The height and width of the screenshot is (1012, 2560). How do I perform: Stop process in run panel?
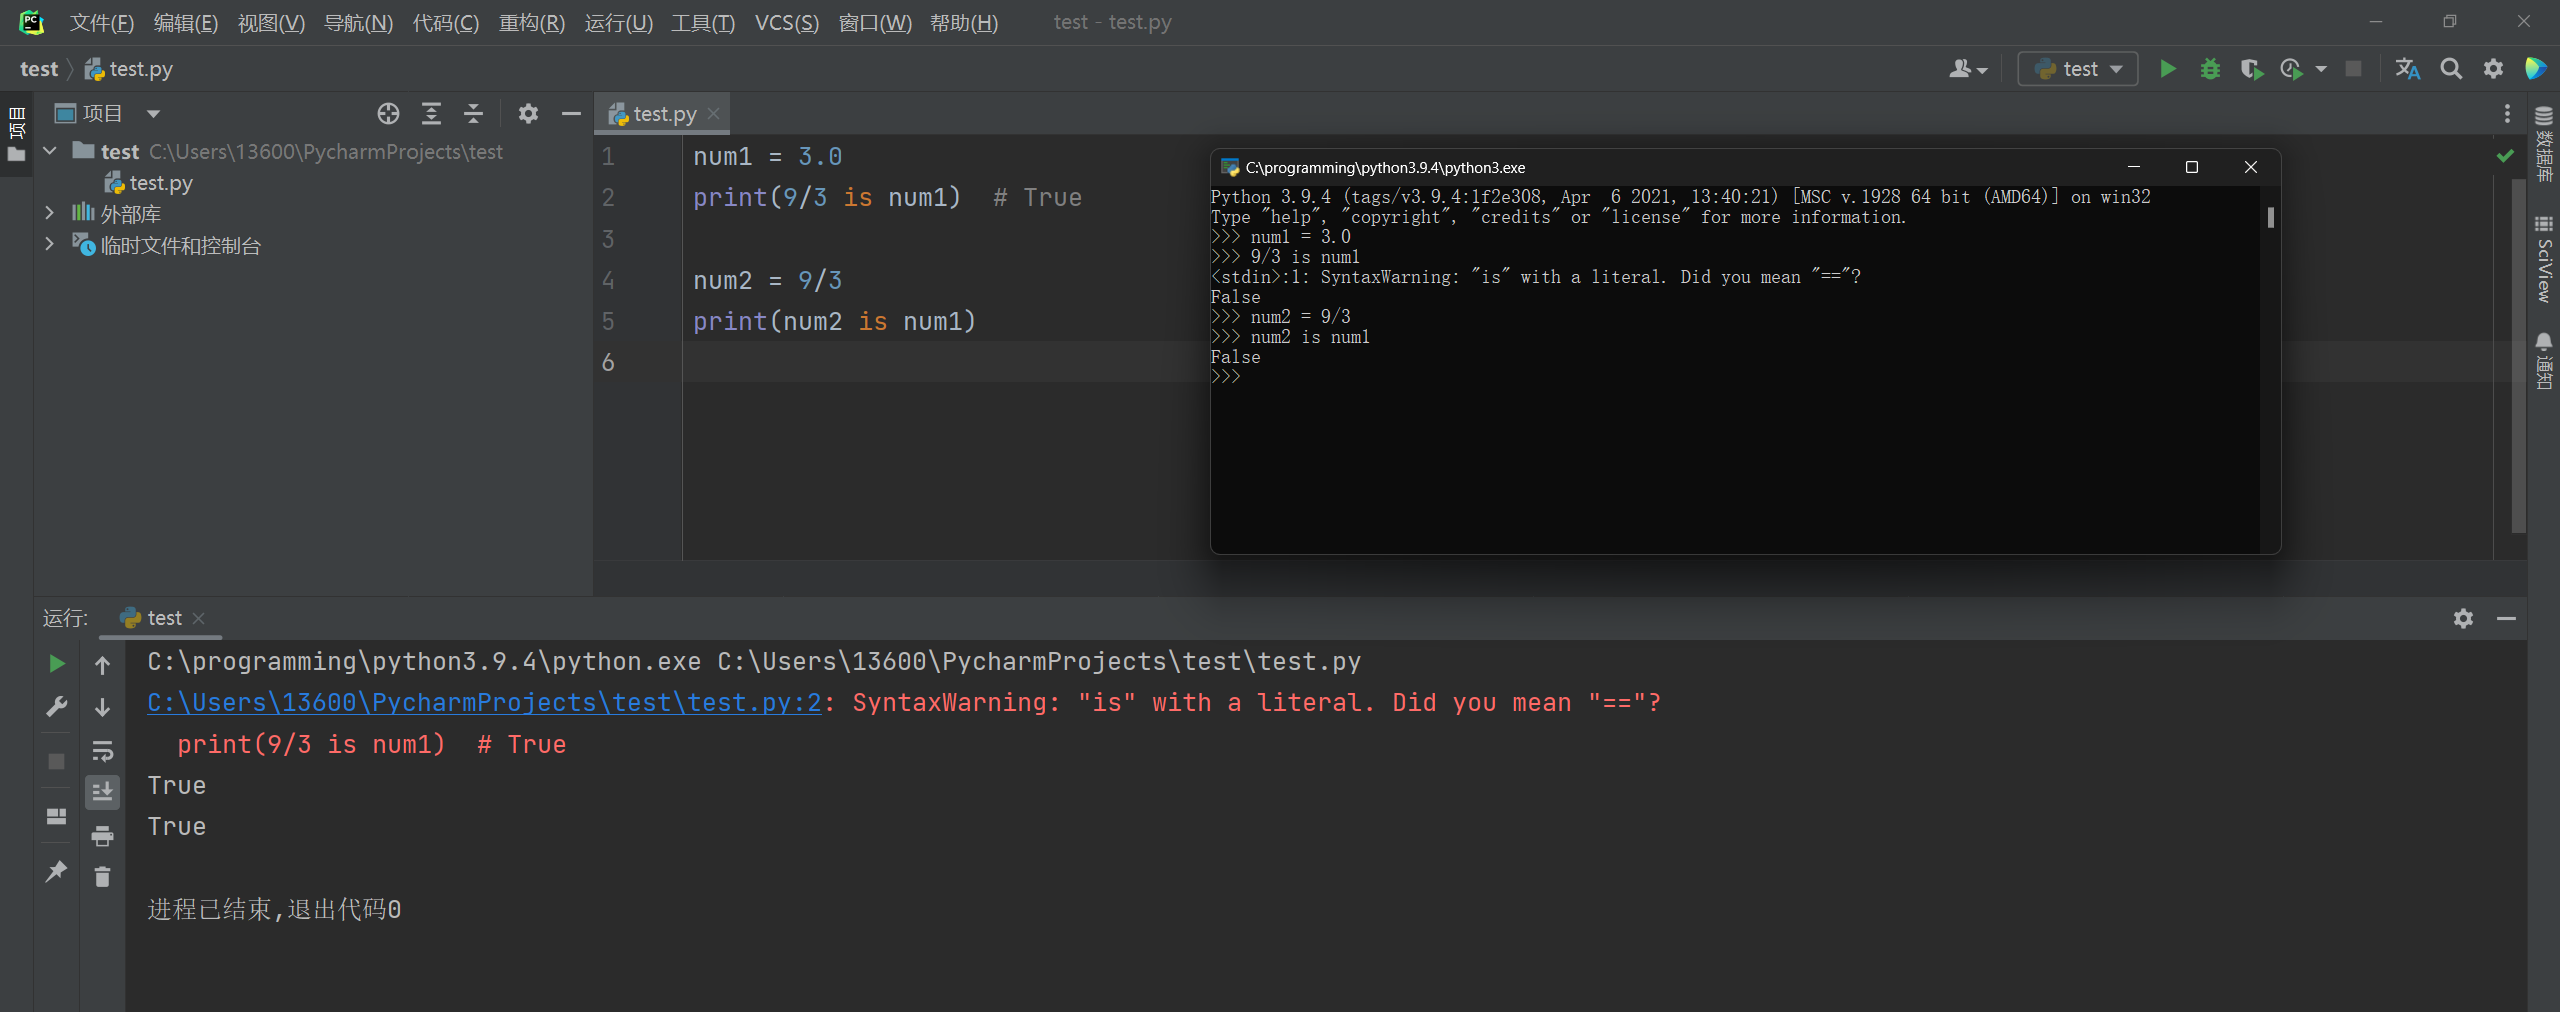click(x=57, y=761)
